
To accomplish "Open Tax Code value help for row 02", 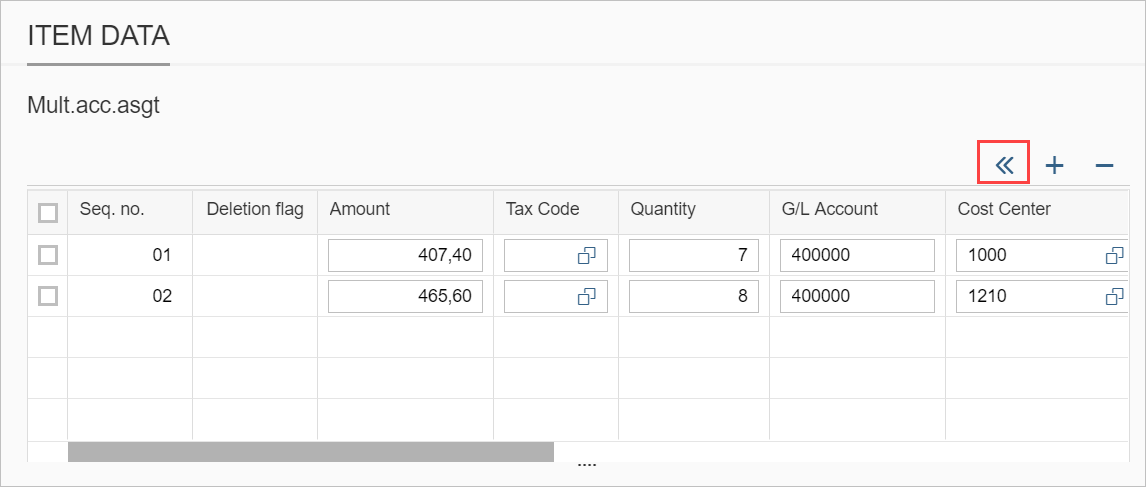I will pos(586,296).
